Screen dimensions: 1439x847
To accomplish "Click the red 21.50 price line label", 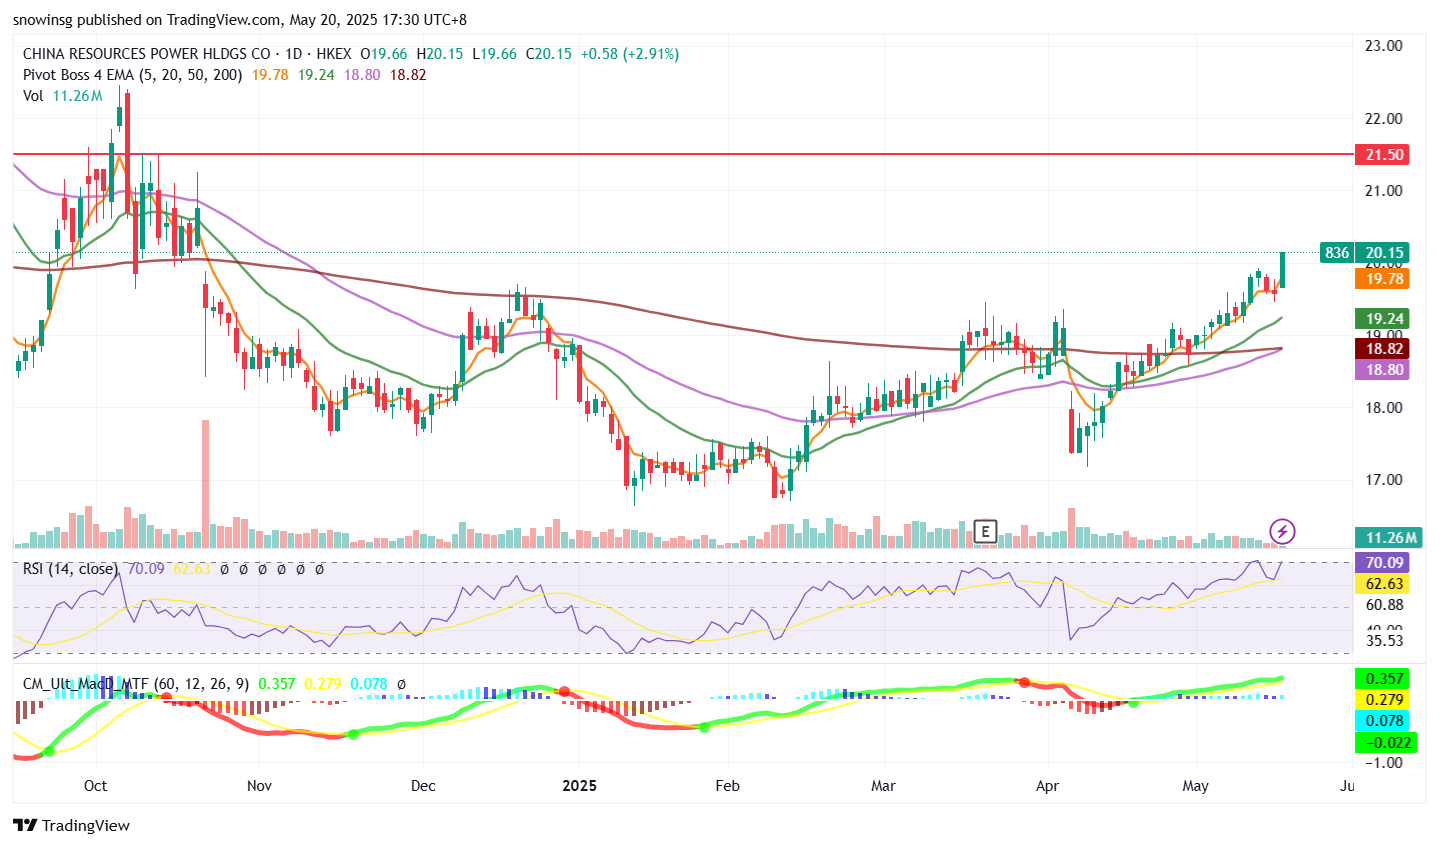I will click(1381, 154).
